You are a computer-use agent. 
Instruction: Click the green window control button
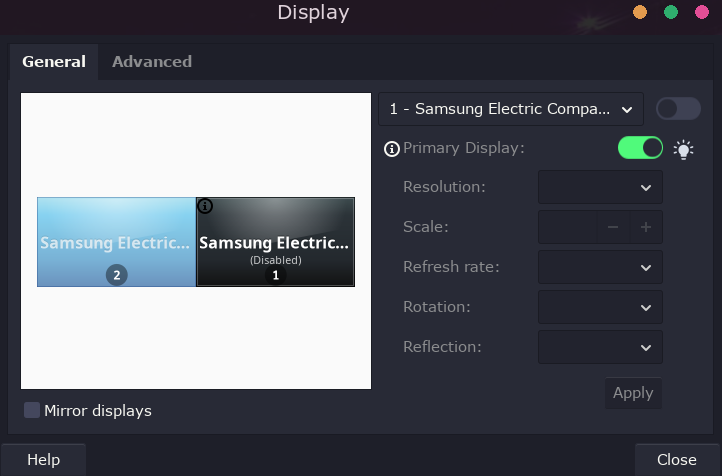671,12
